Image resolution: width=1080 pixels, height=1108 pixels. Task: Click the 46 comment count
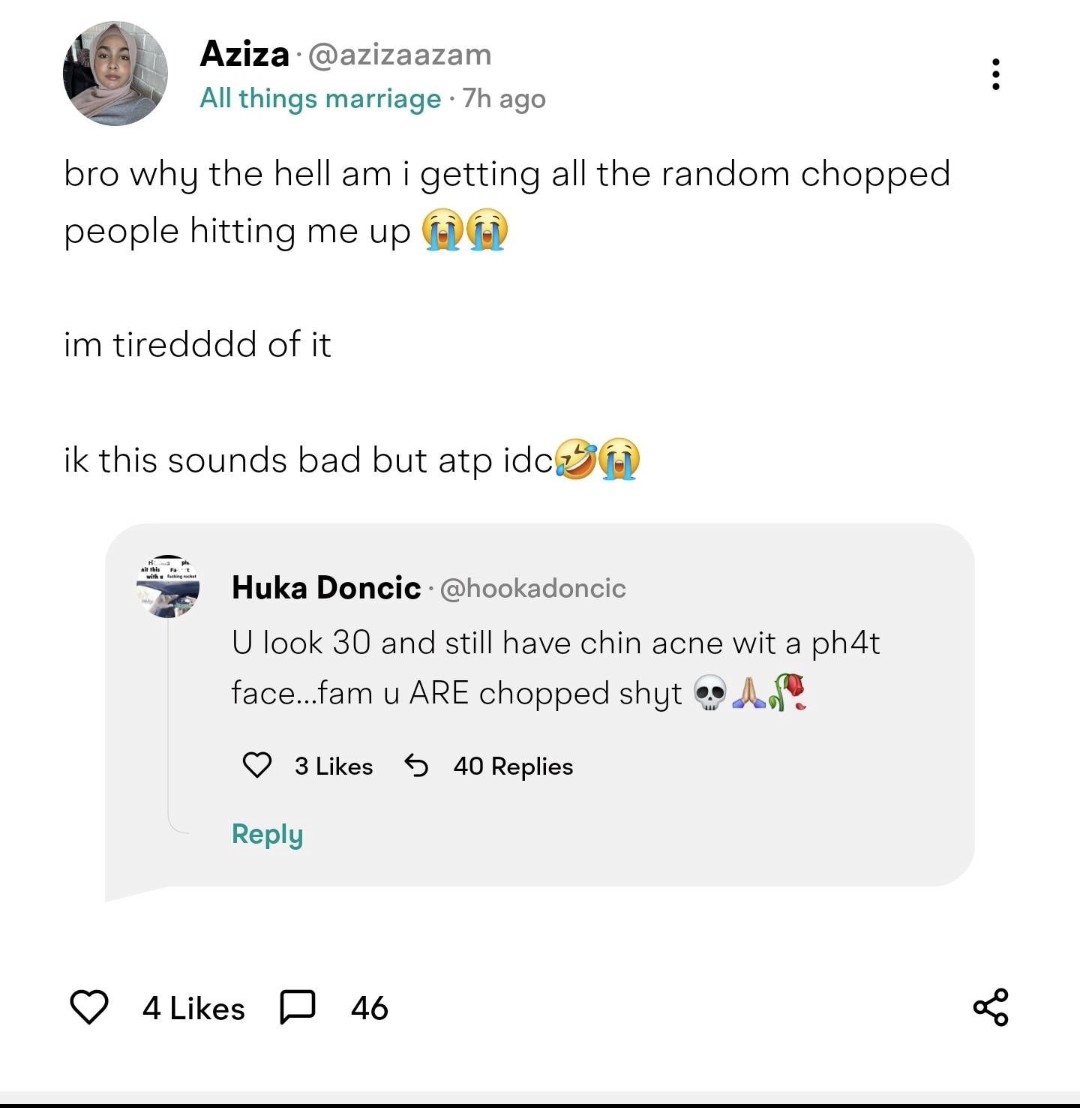click(369, 1008)
